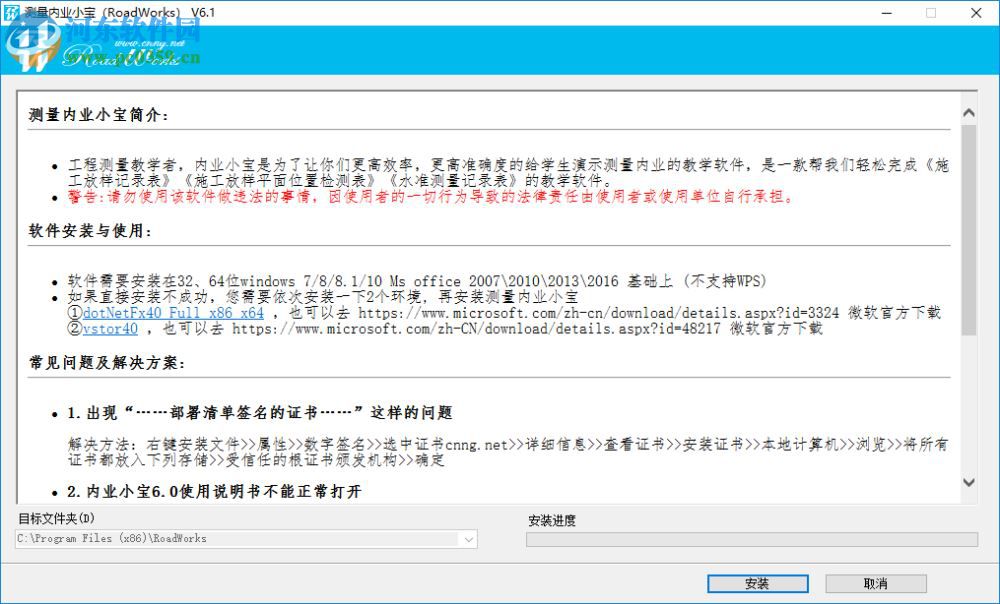Click the 目标文件夹(D) label
This screenshot has height=604, width=1000.
pyautogui.click(x=56, y=519)
